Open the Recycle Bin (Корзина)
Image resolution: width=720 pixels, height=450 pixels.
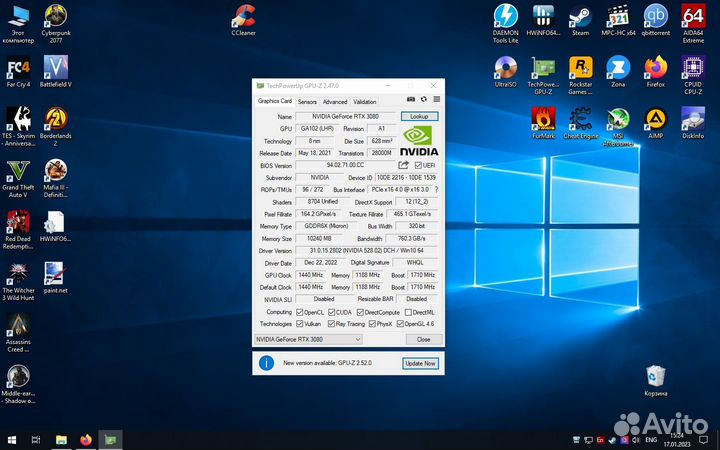click(656, 381)
